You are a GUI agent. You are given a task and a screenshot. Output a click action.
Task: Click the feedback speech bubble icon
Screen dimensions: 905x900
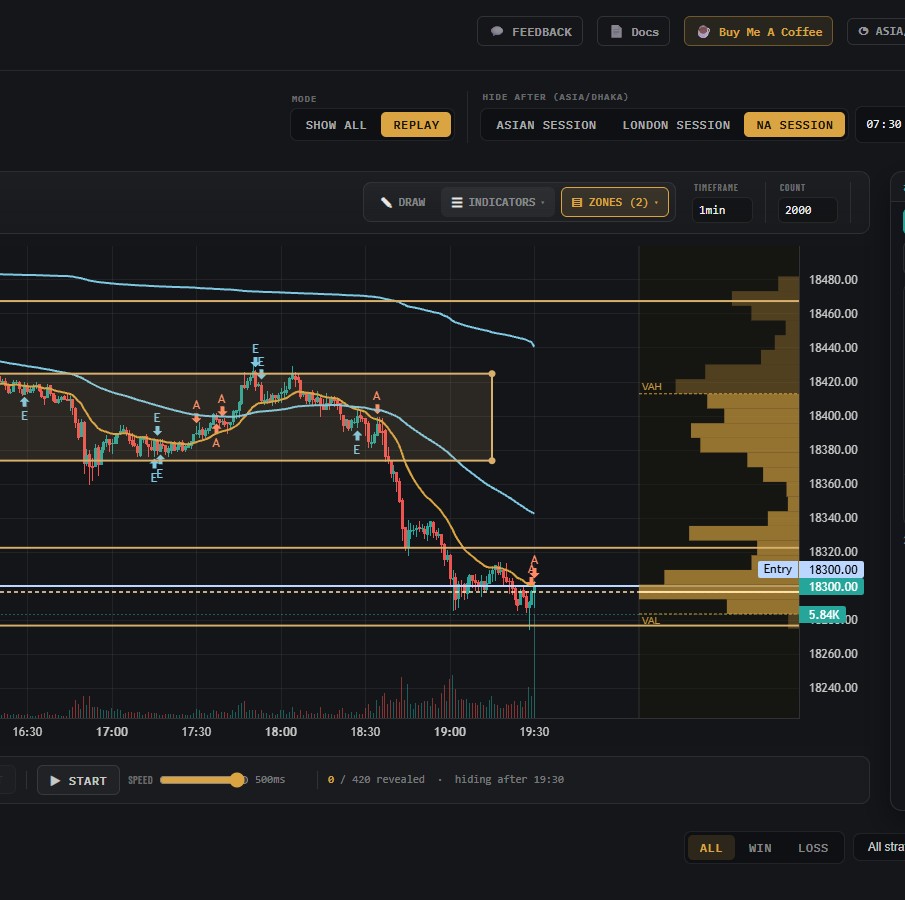click(x=496, y=32)
